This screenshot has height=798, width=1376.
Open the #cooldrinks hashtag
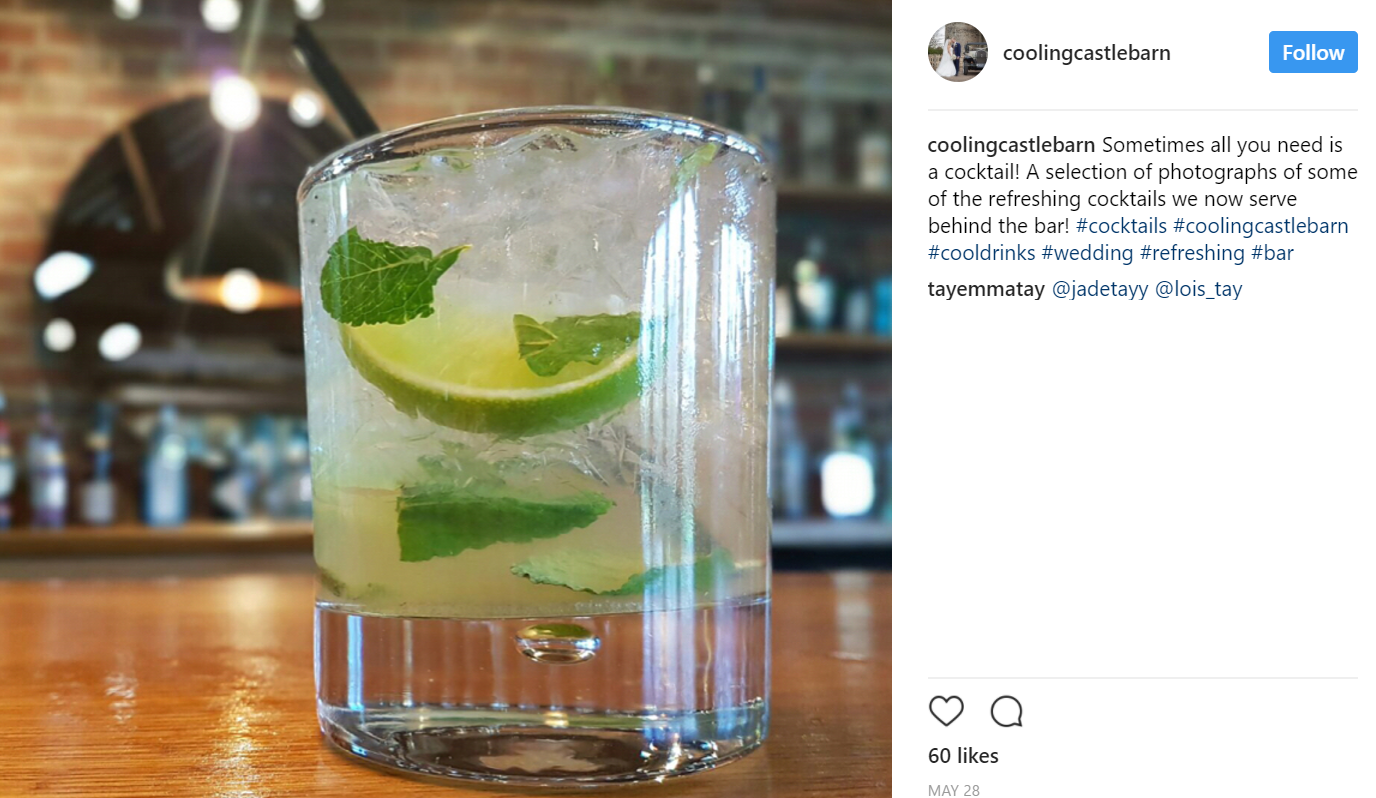pos(982,253)
